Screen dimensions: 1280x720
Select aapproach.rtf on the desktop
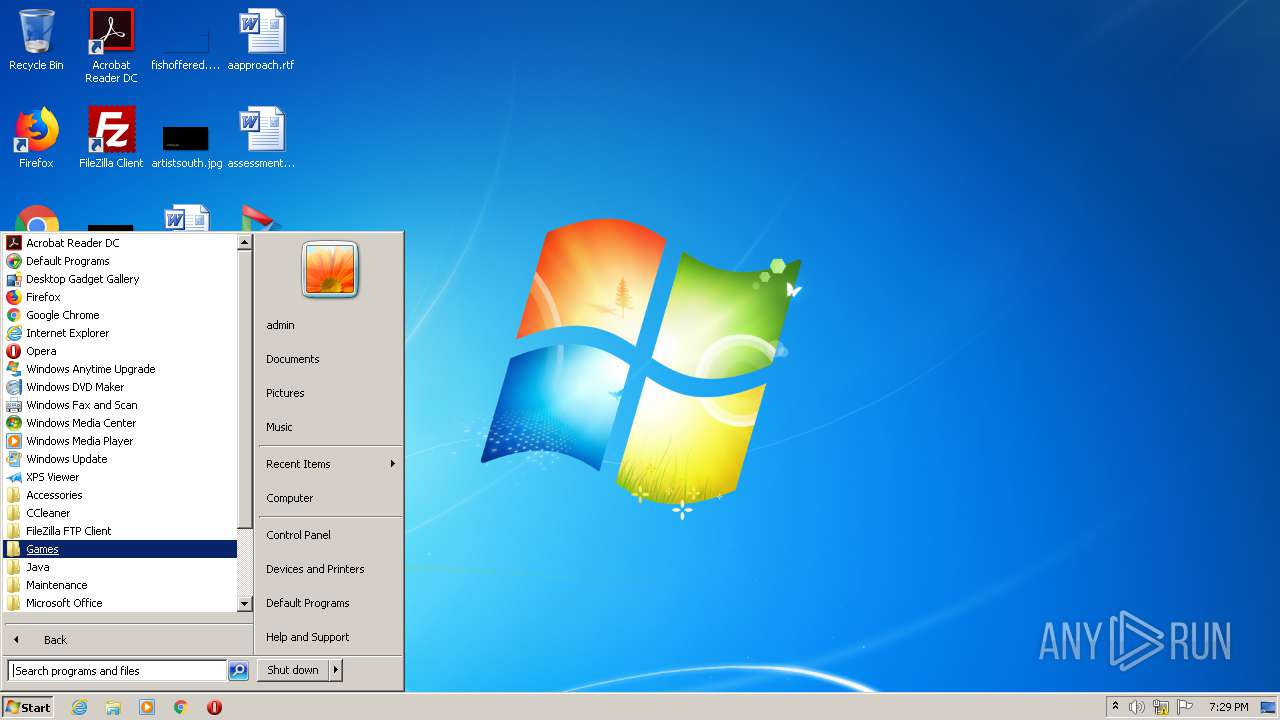click(x=261, y=40)
